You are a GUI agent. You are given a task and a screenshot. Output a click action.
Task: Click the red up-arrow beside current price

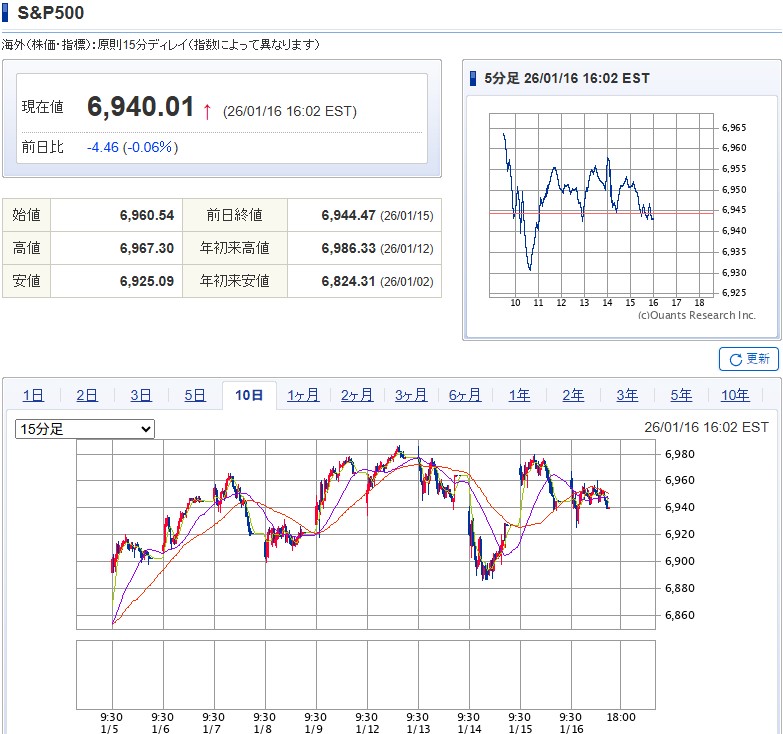pos(207,110)
